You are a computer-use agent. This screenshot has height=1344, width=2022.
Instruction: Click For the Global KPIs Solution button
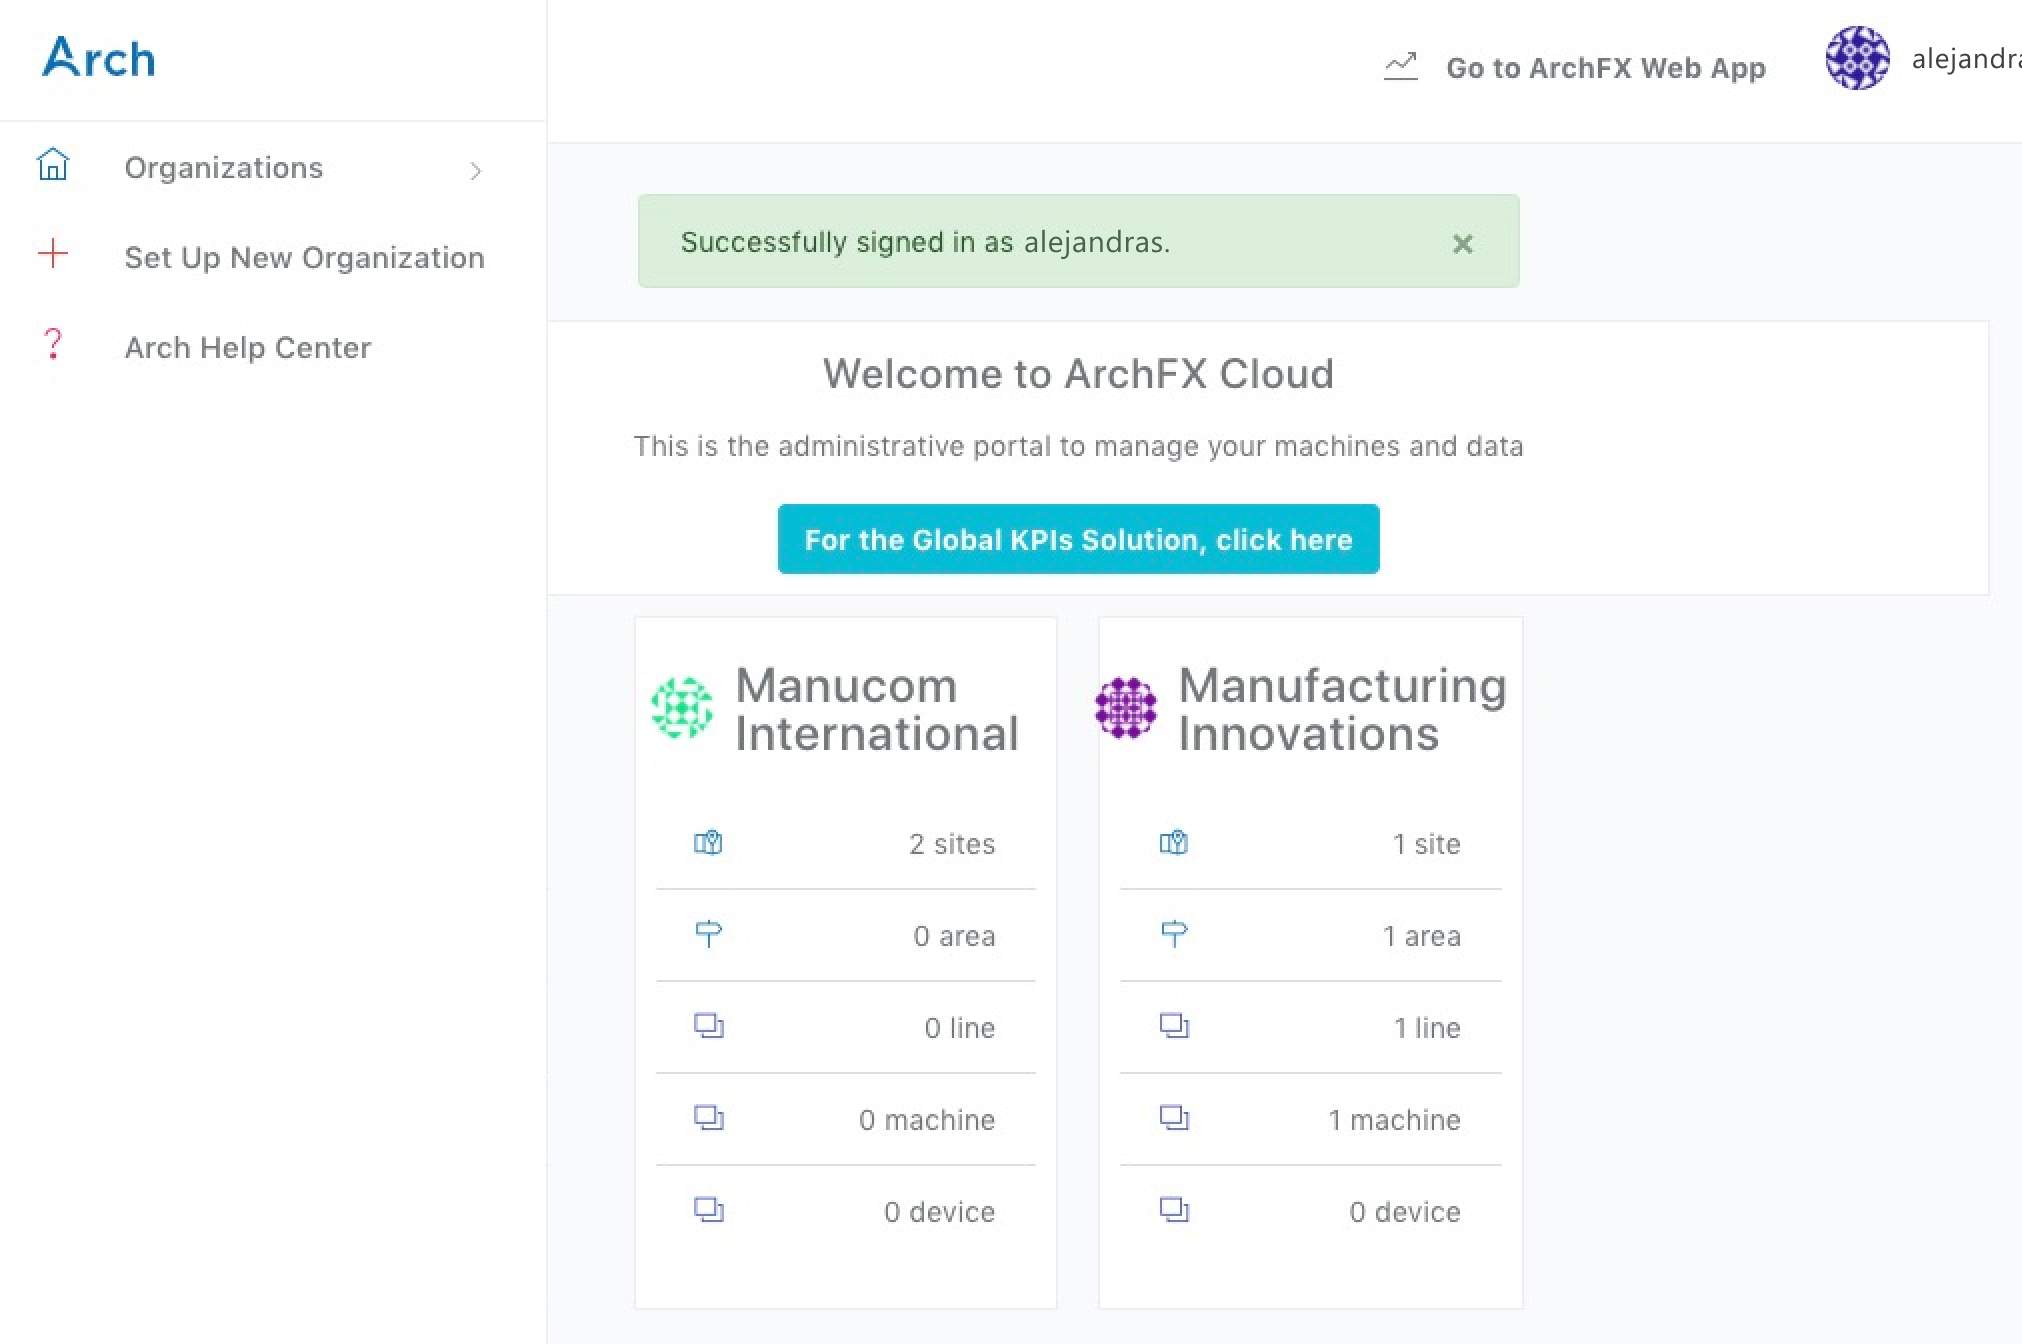[1077, 540]
